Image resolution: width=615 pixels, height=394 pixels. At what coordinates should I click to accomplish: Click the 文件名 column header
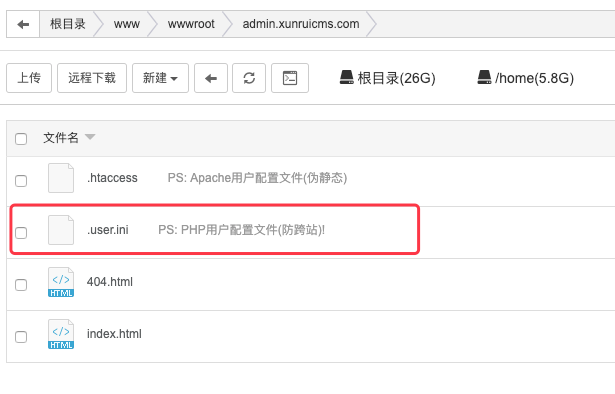click(x=61, y=138)
